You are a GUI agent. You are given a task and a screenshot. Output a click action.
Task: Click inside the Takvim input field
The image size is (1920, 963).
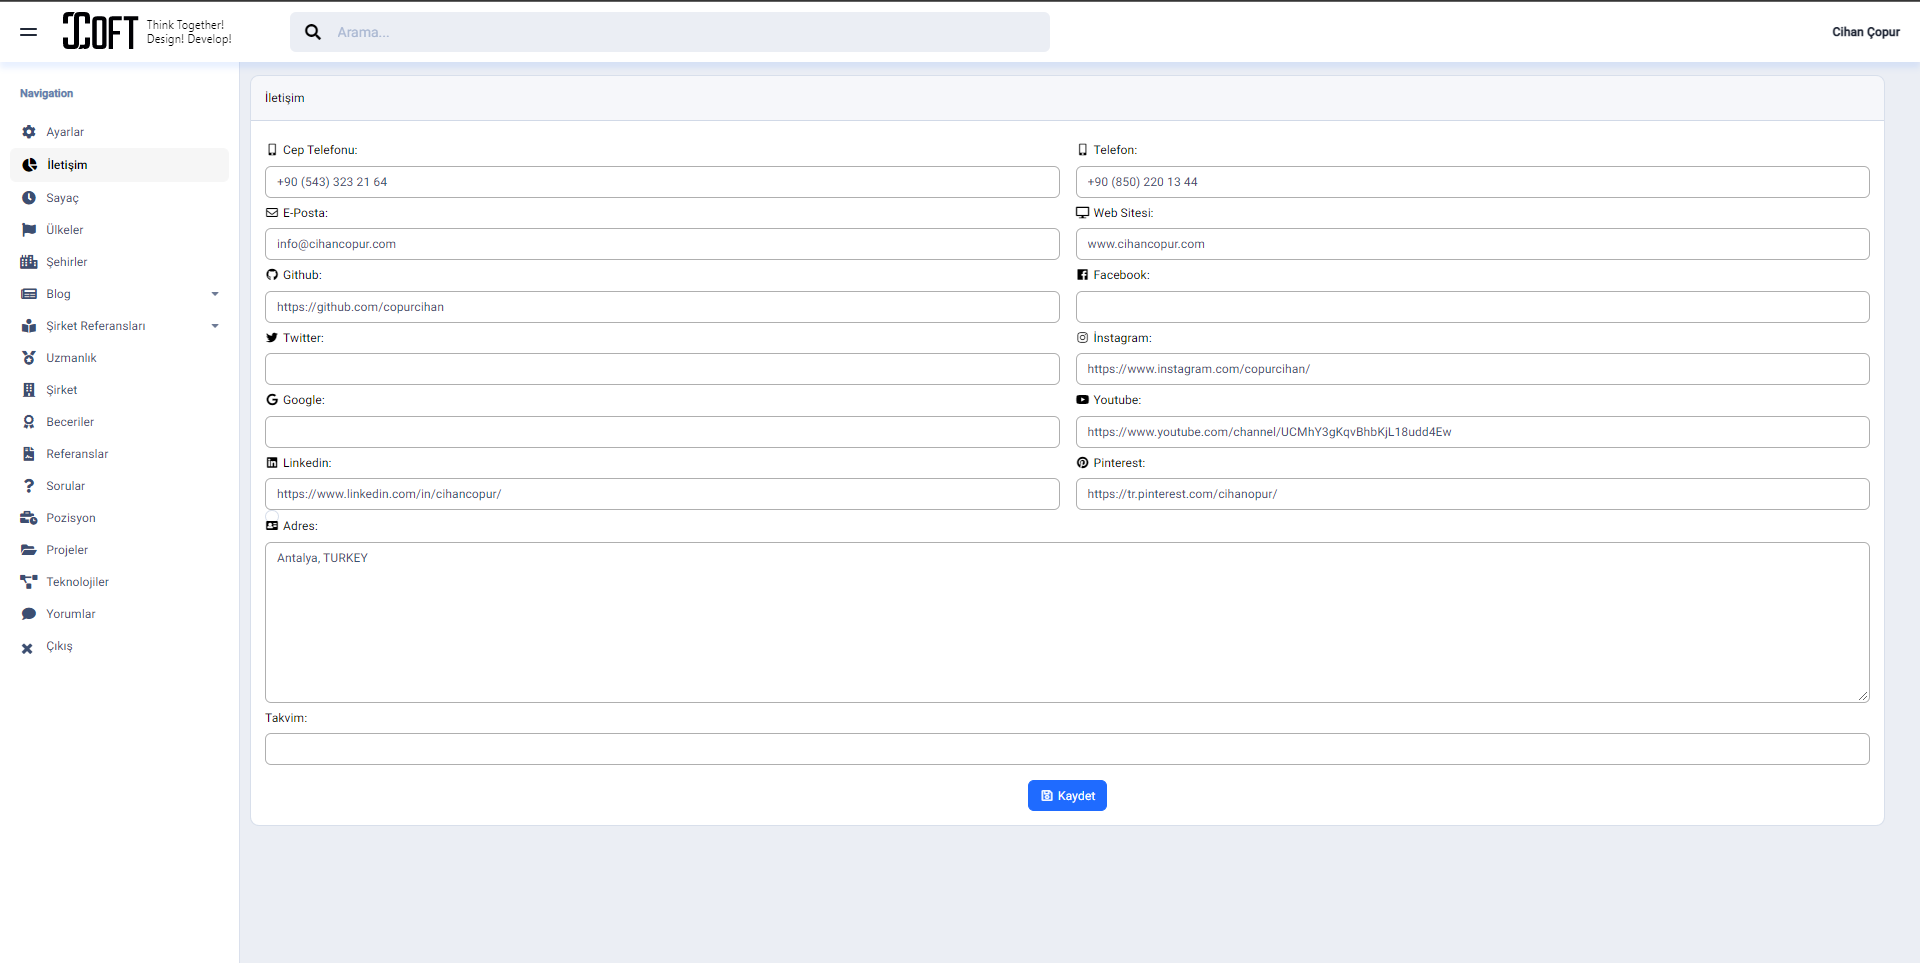tap(1066, 748)
